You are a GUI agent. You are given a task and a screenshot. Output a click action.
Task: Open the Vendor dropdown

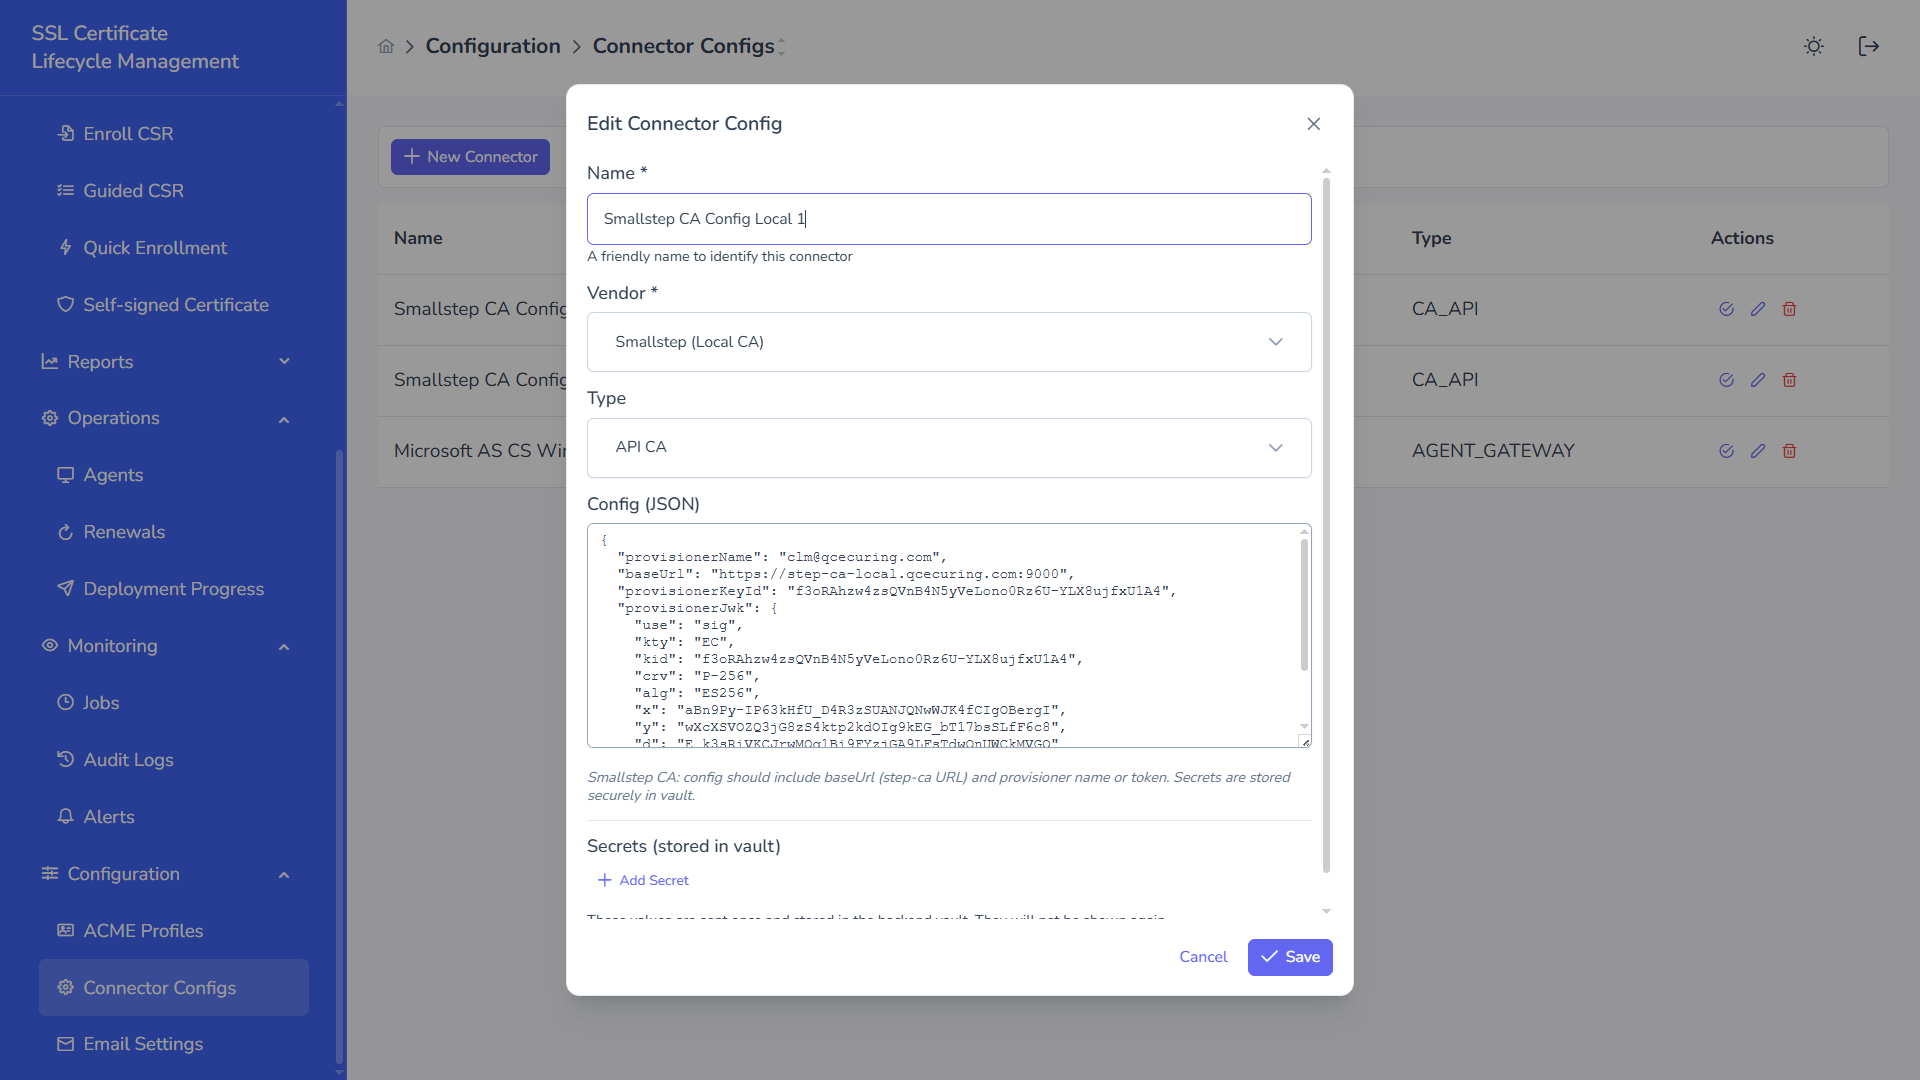click(x=948, y=342)
